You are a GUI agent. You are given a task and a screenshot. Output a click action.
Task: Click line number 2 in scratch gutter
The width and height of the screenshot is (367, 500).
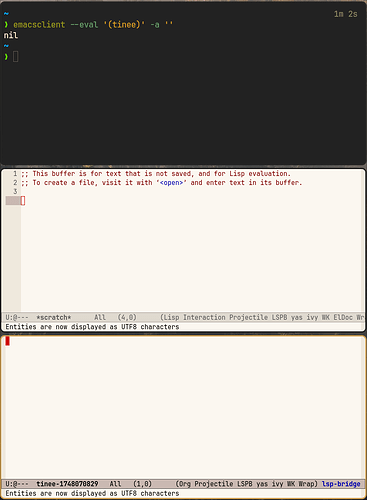click(15, 183)
